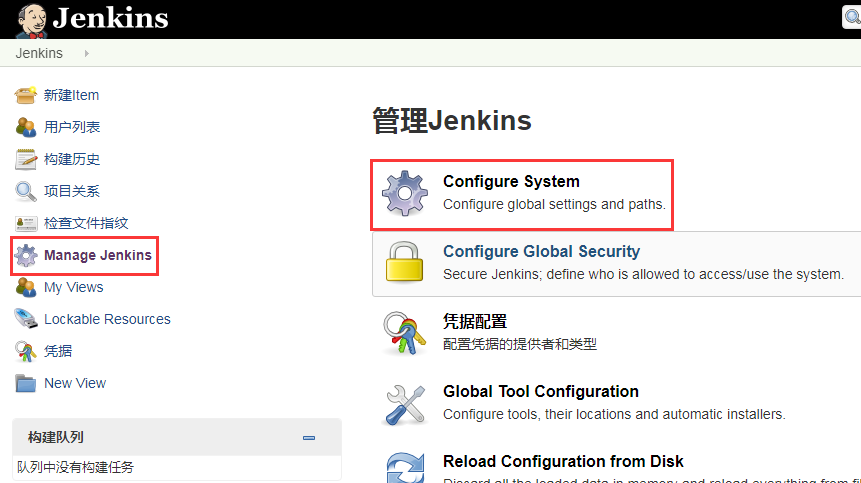This screenshot has height=483, width=861.
Task: Open Global Tool Configuration
Action: (x=541, y=391)
